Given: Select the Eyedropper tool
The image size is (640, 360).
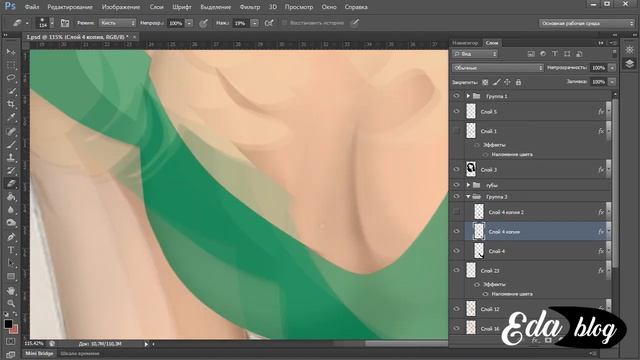Looking at the screenshot, I should (11, 118).
